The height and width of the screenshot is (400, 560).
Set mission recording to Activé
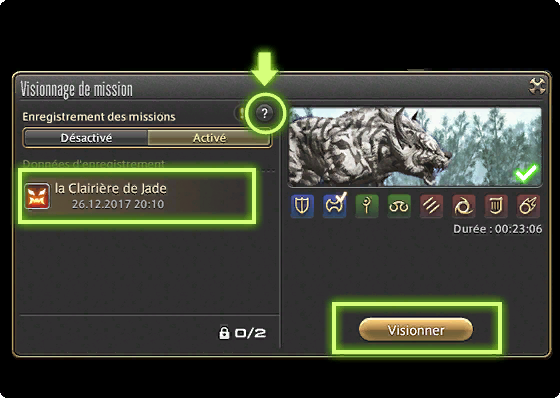(x=209, y=138)
